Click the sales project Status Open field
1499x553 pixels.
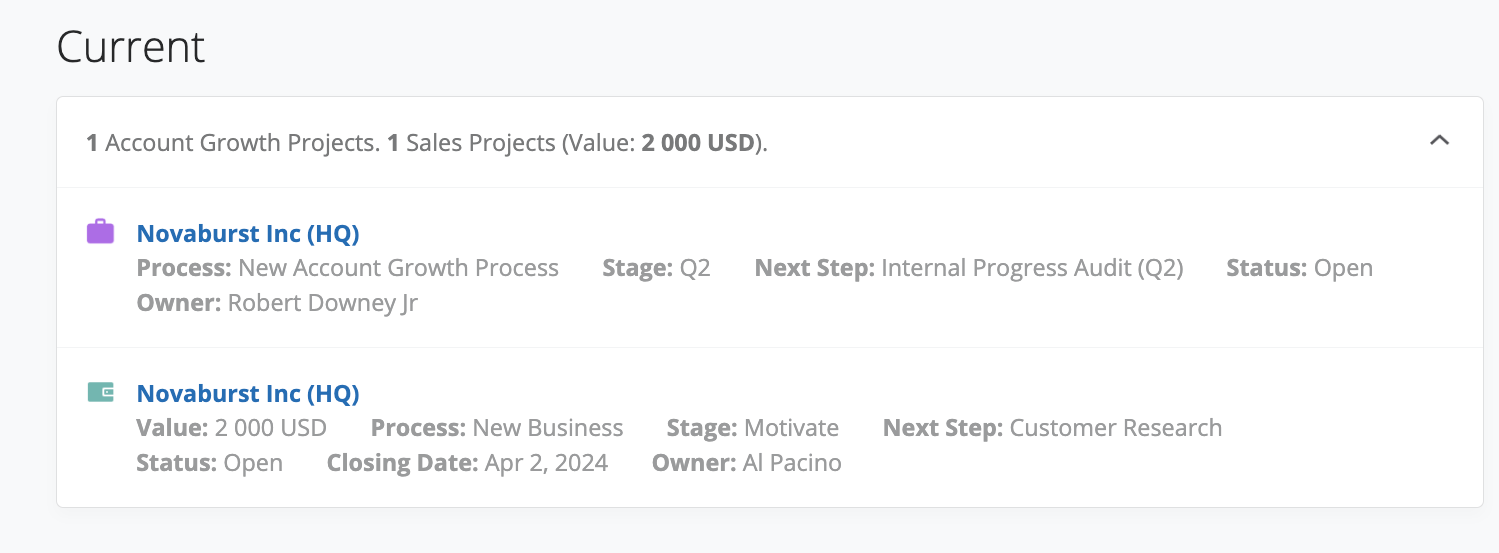click(x=210, y=463)
